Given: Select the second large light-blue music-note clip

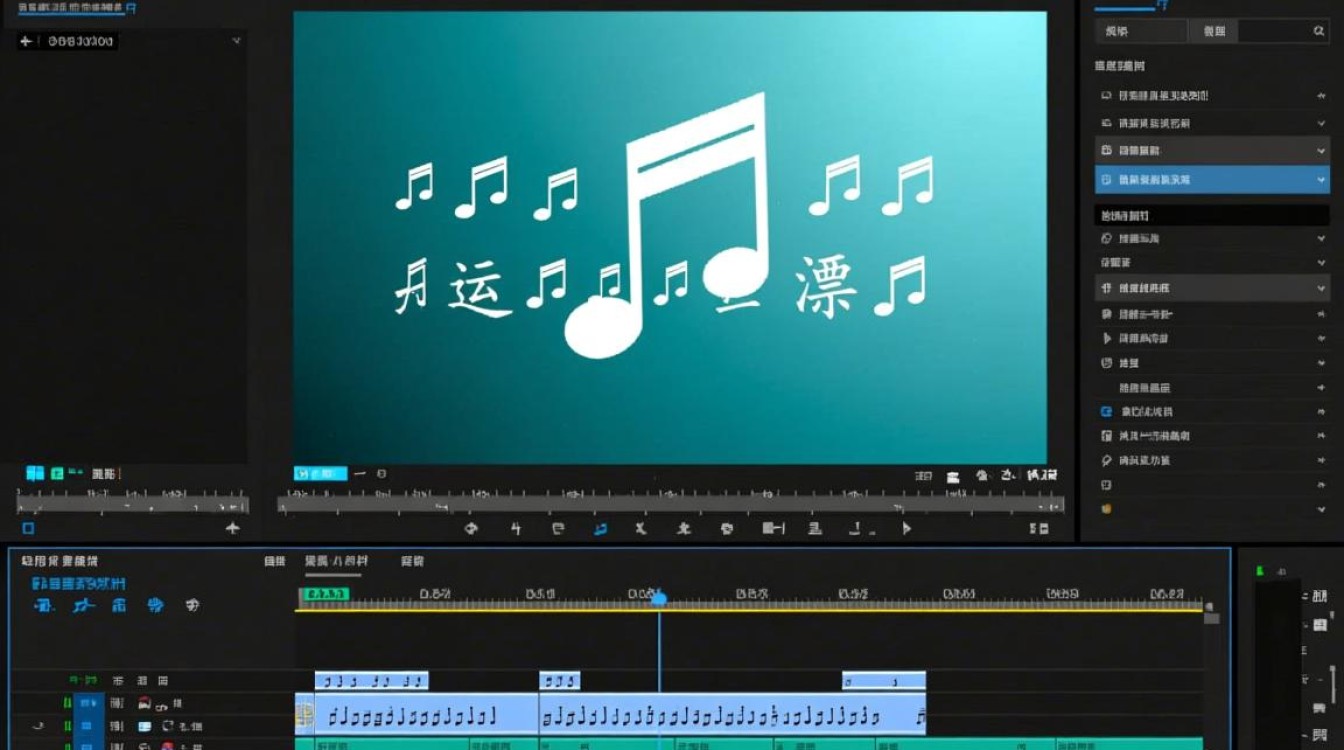Looking at the screenshot, I should pos(733,716).
